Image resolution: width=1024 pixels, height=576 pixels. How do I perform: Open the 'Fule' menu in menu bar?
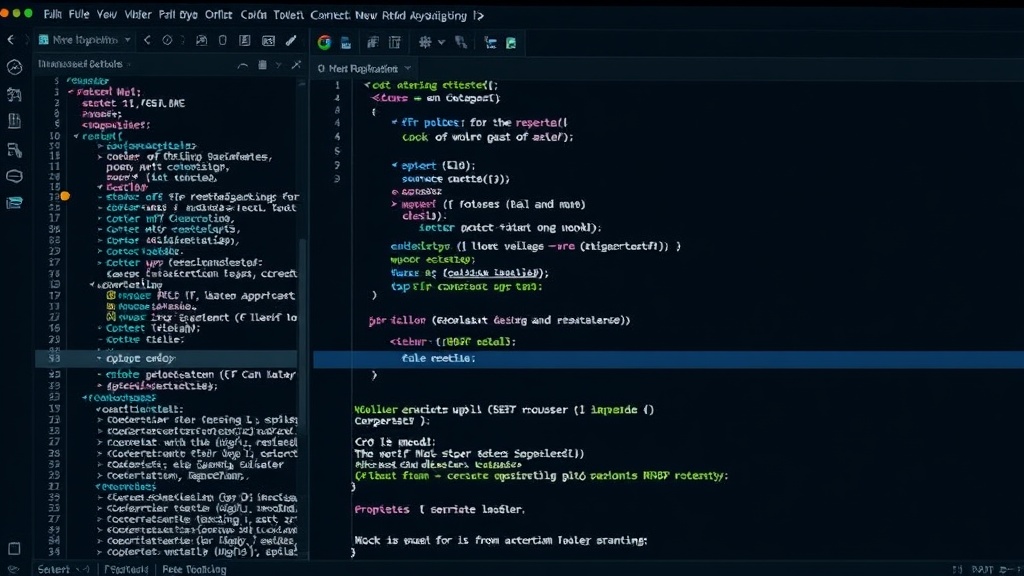[79, 14]
